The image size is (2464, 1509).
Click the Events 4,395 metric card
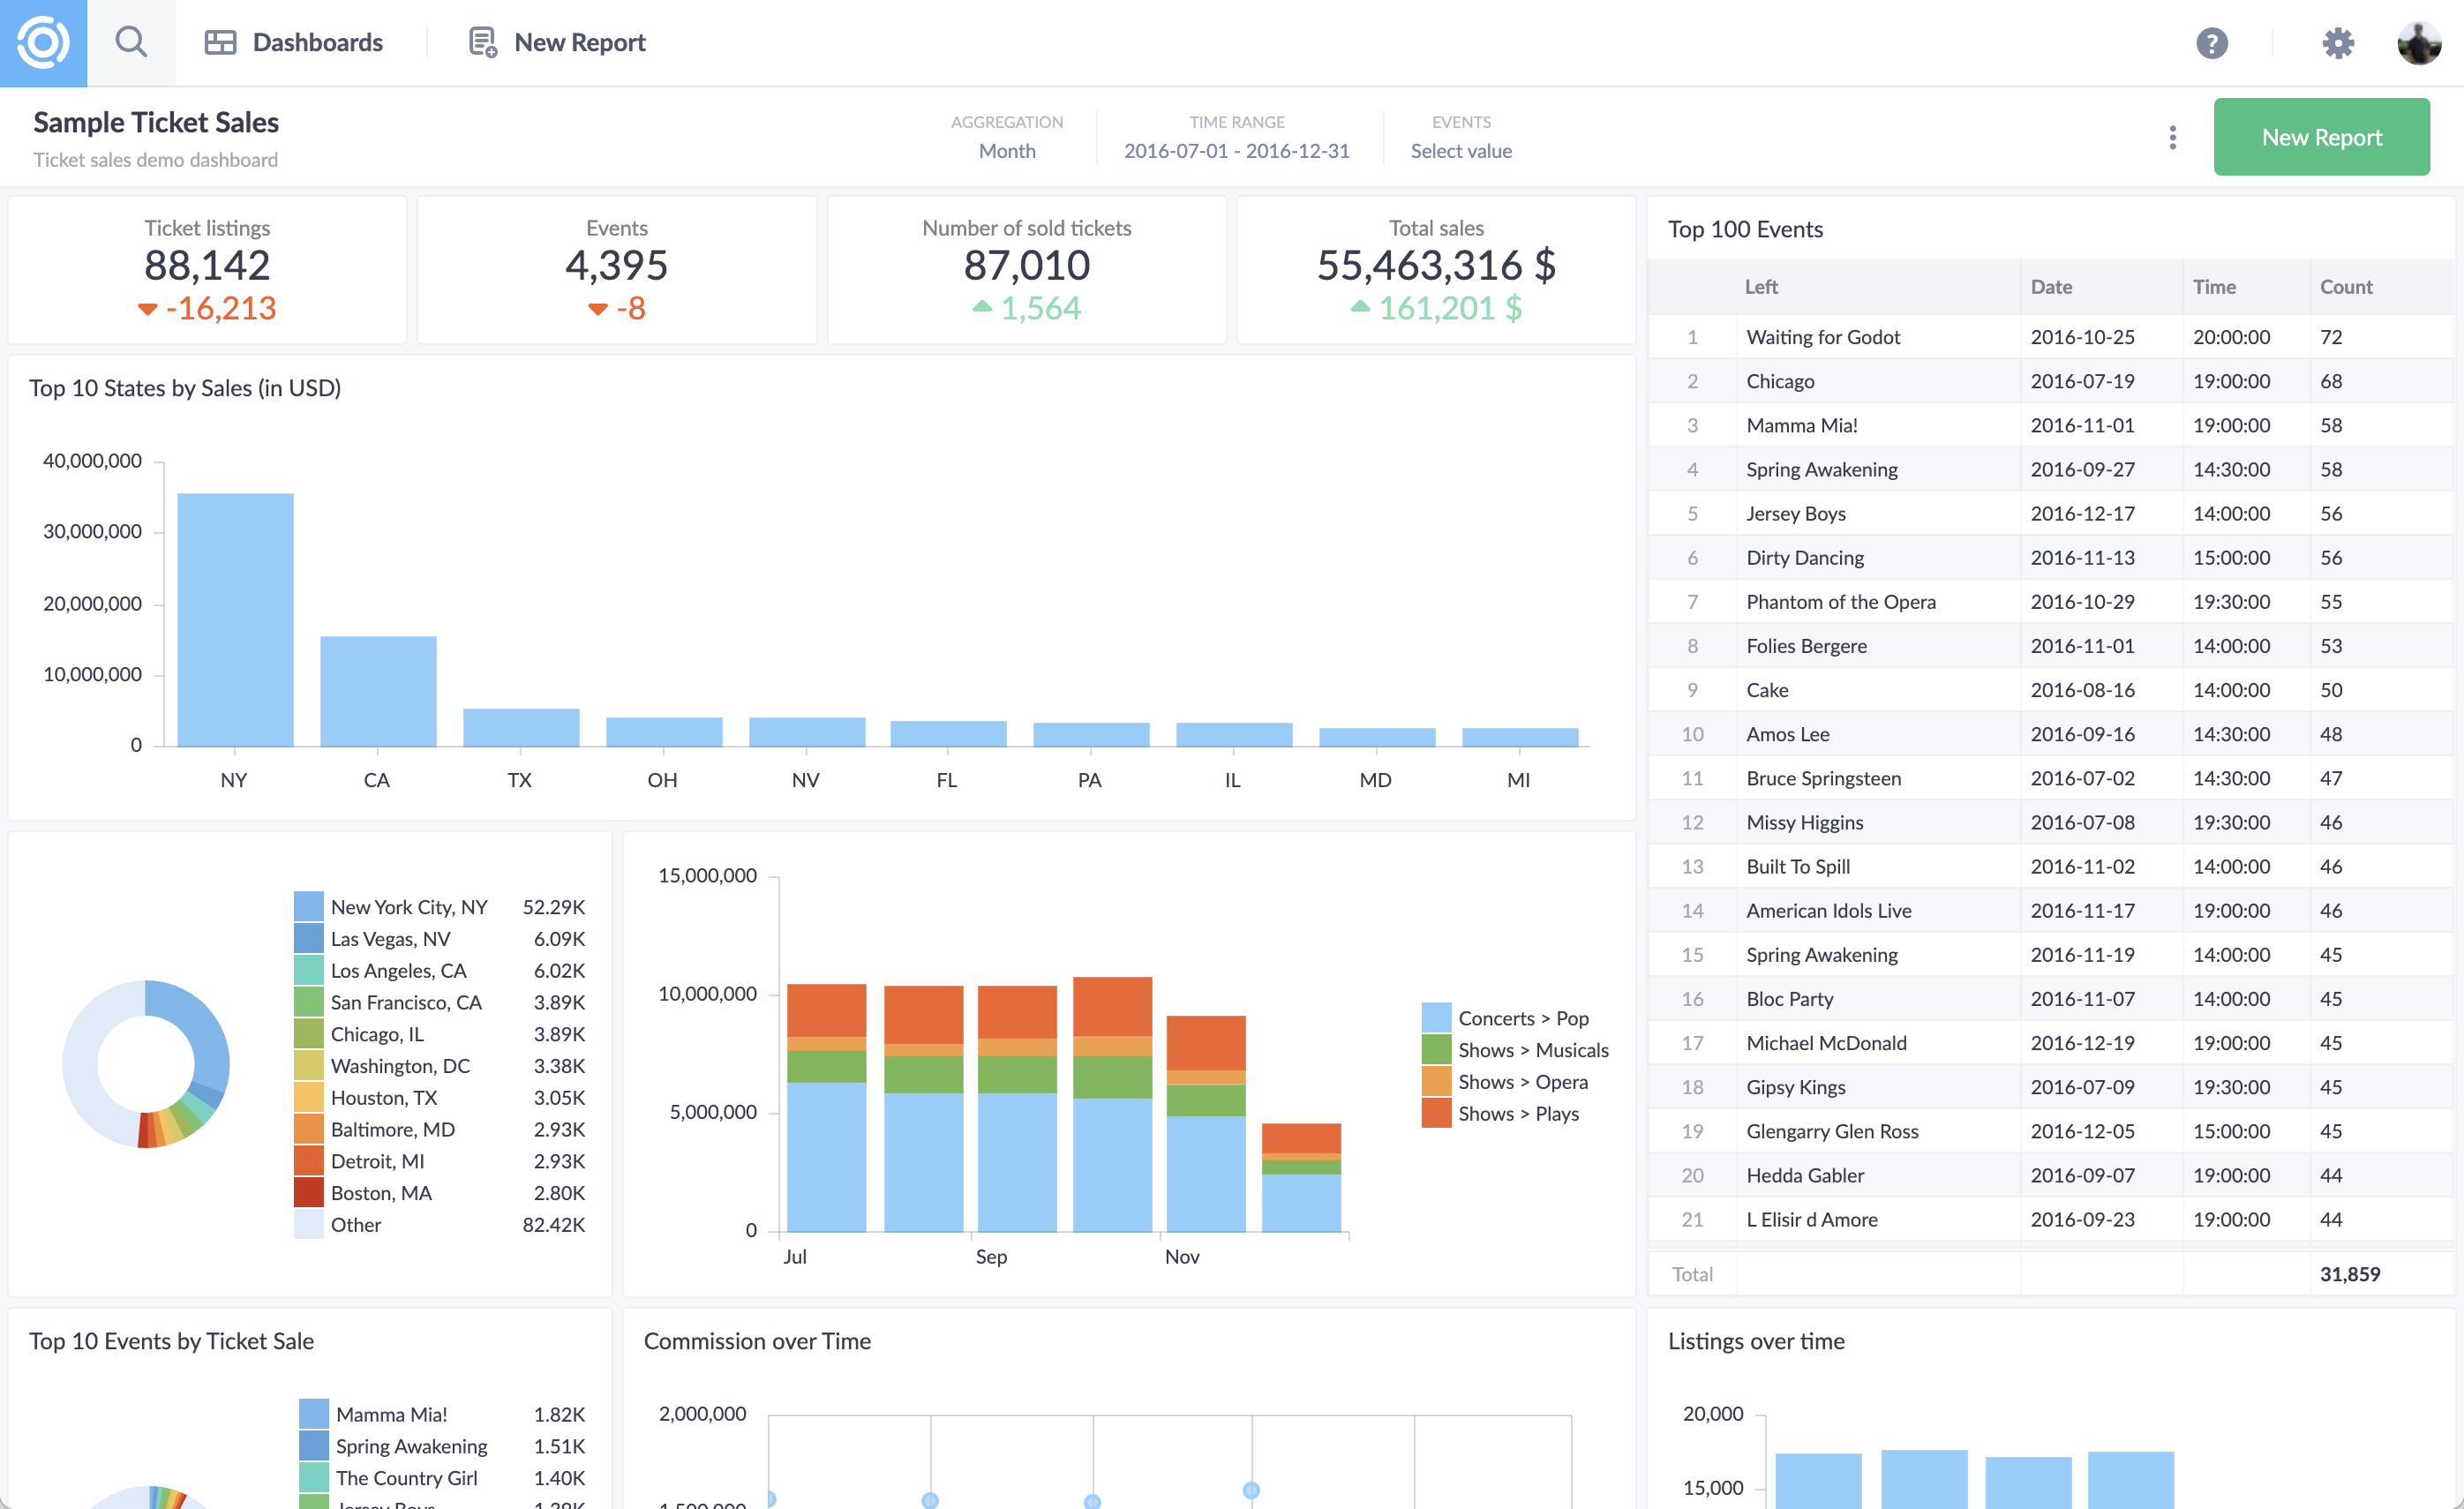coord(617,270)
